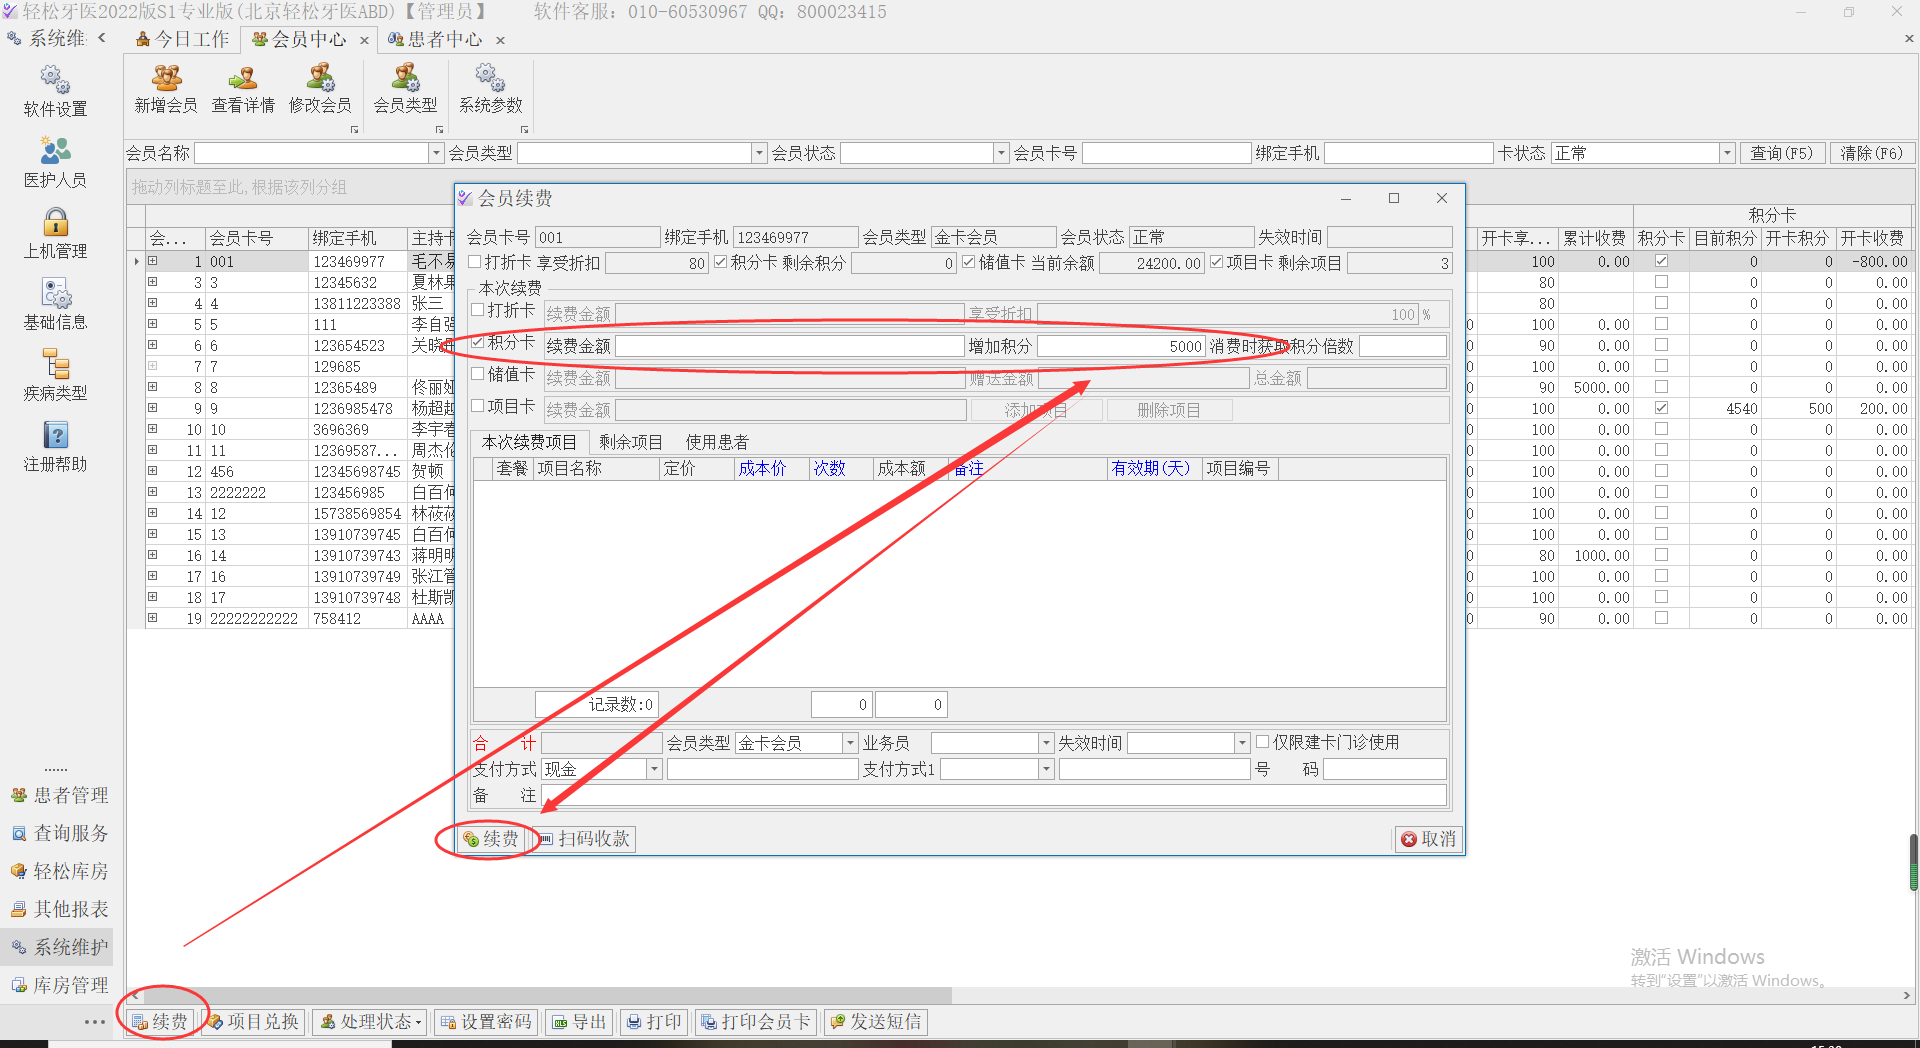Screen dimensions: 1920x1048
Task: Open 系统参数 toolbar icon
Action: pos(491,89)
